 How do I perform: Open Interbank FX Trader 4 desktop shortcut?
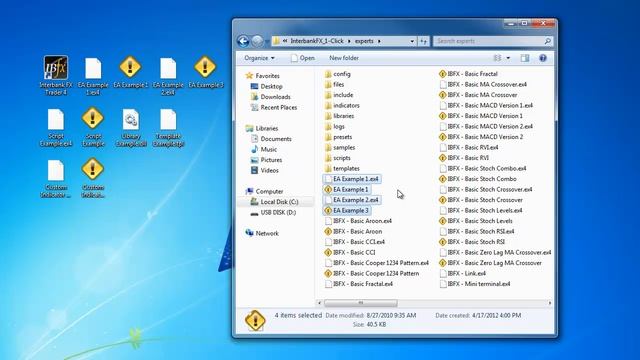pos(56,75)
